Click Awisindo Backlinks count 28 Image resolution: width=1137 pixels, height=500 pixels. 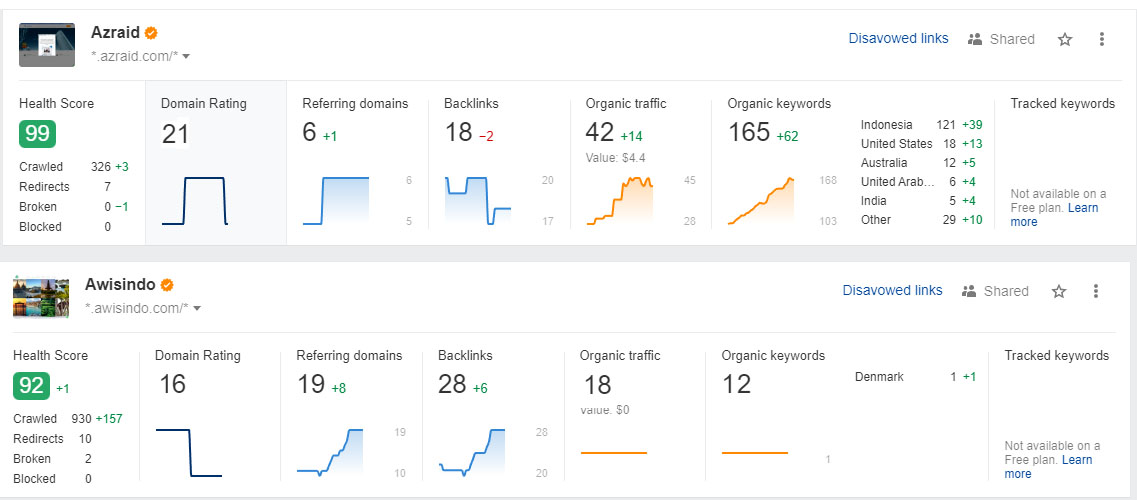pos(452,385)
